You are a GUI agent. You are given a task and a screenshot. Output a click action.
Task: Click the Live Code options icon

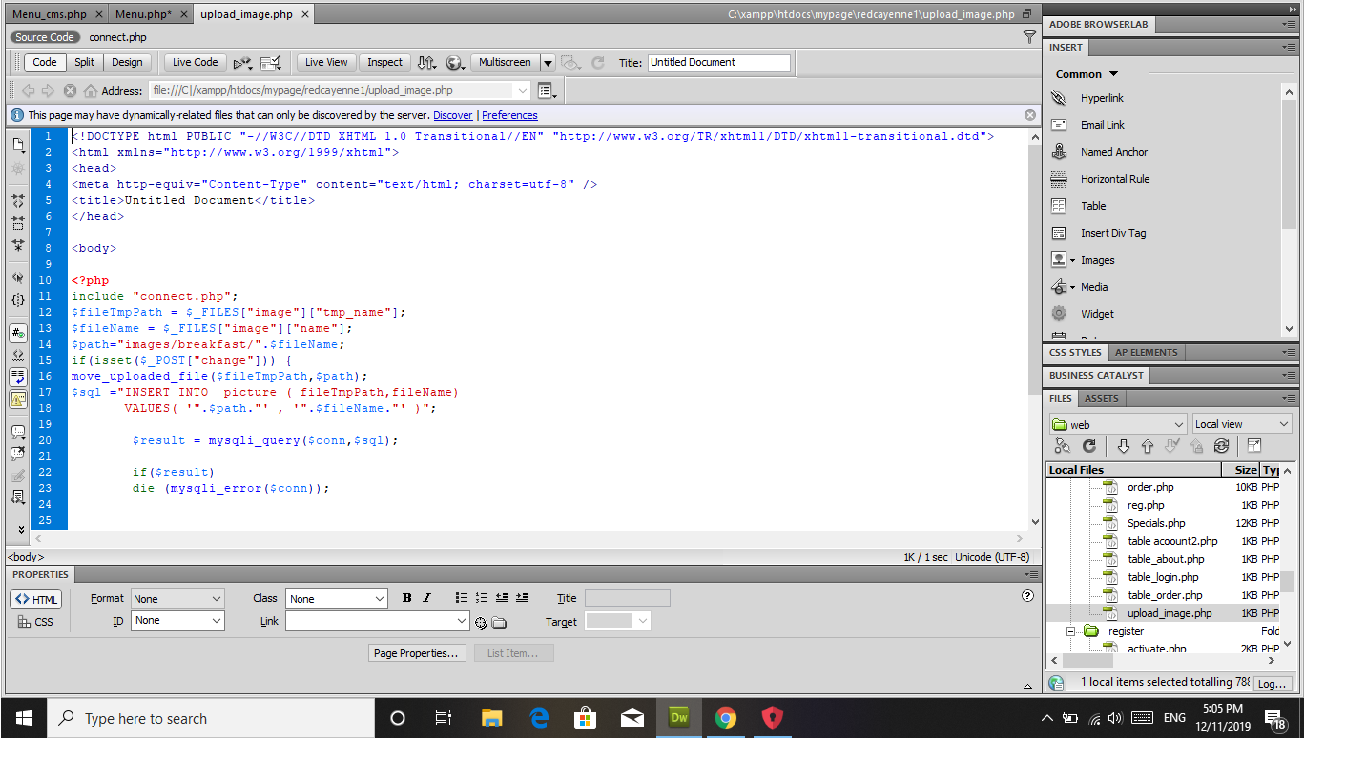pyautogui.click(x=243, y=62)
